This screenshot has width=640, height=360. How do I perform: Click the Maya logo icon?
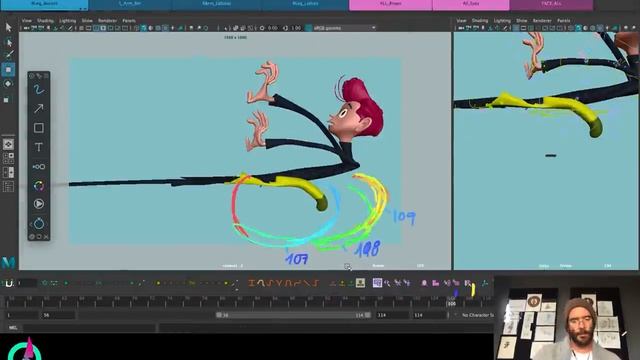(x=8, y=262)
